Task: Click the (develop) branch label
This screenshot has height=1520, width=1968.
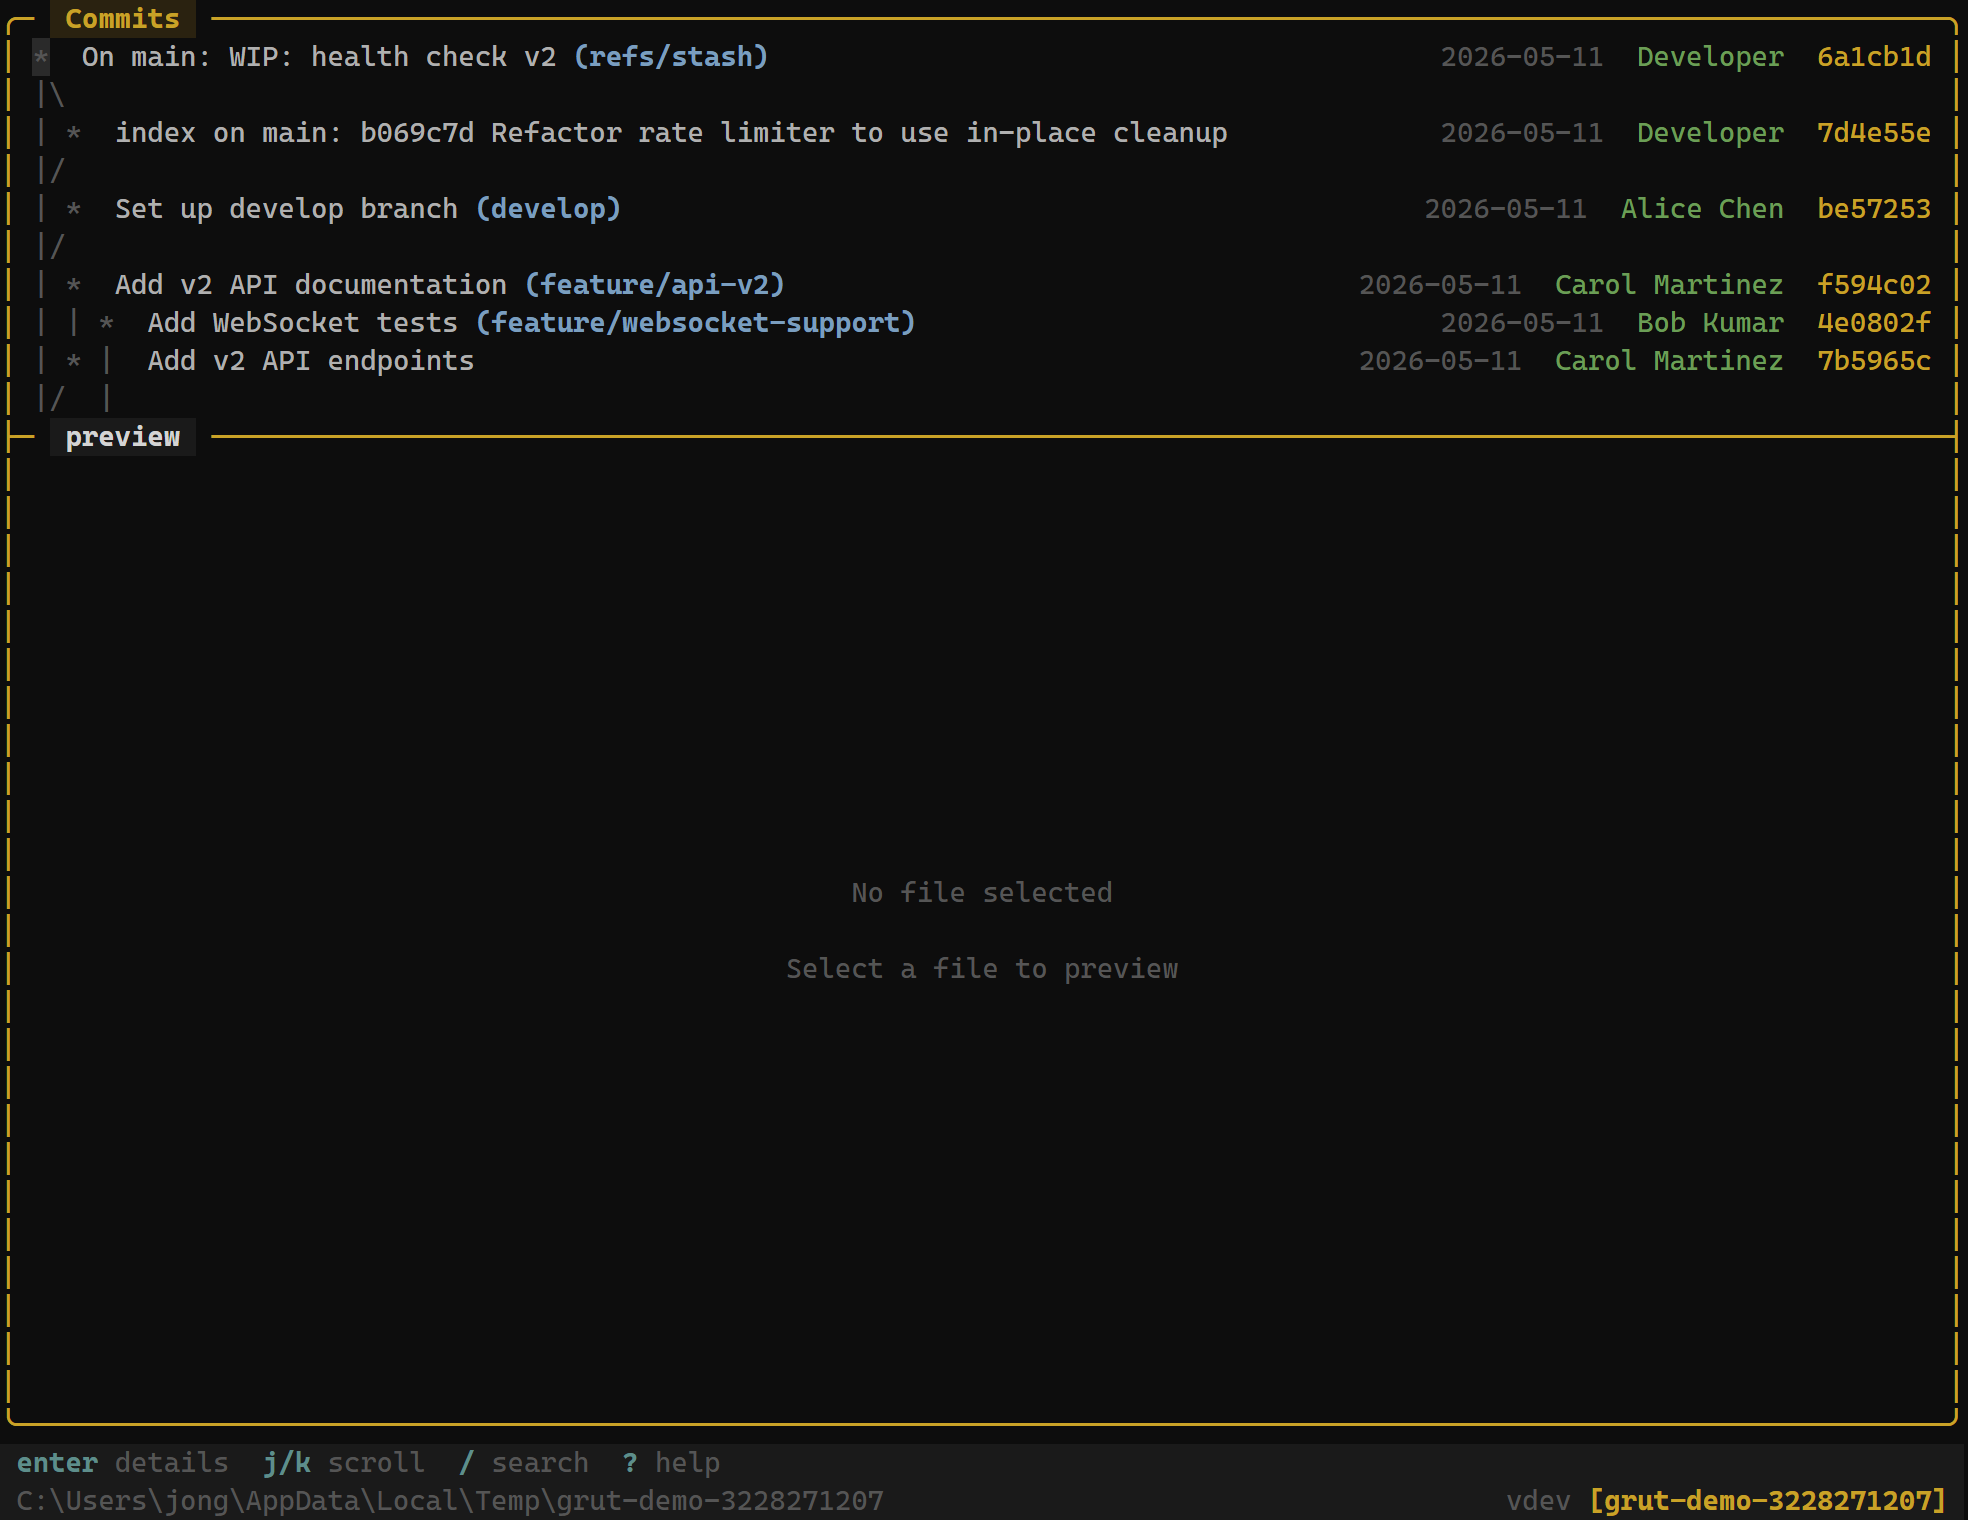Action: click(548, 209)
